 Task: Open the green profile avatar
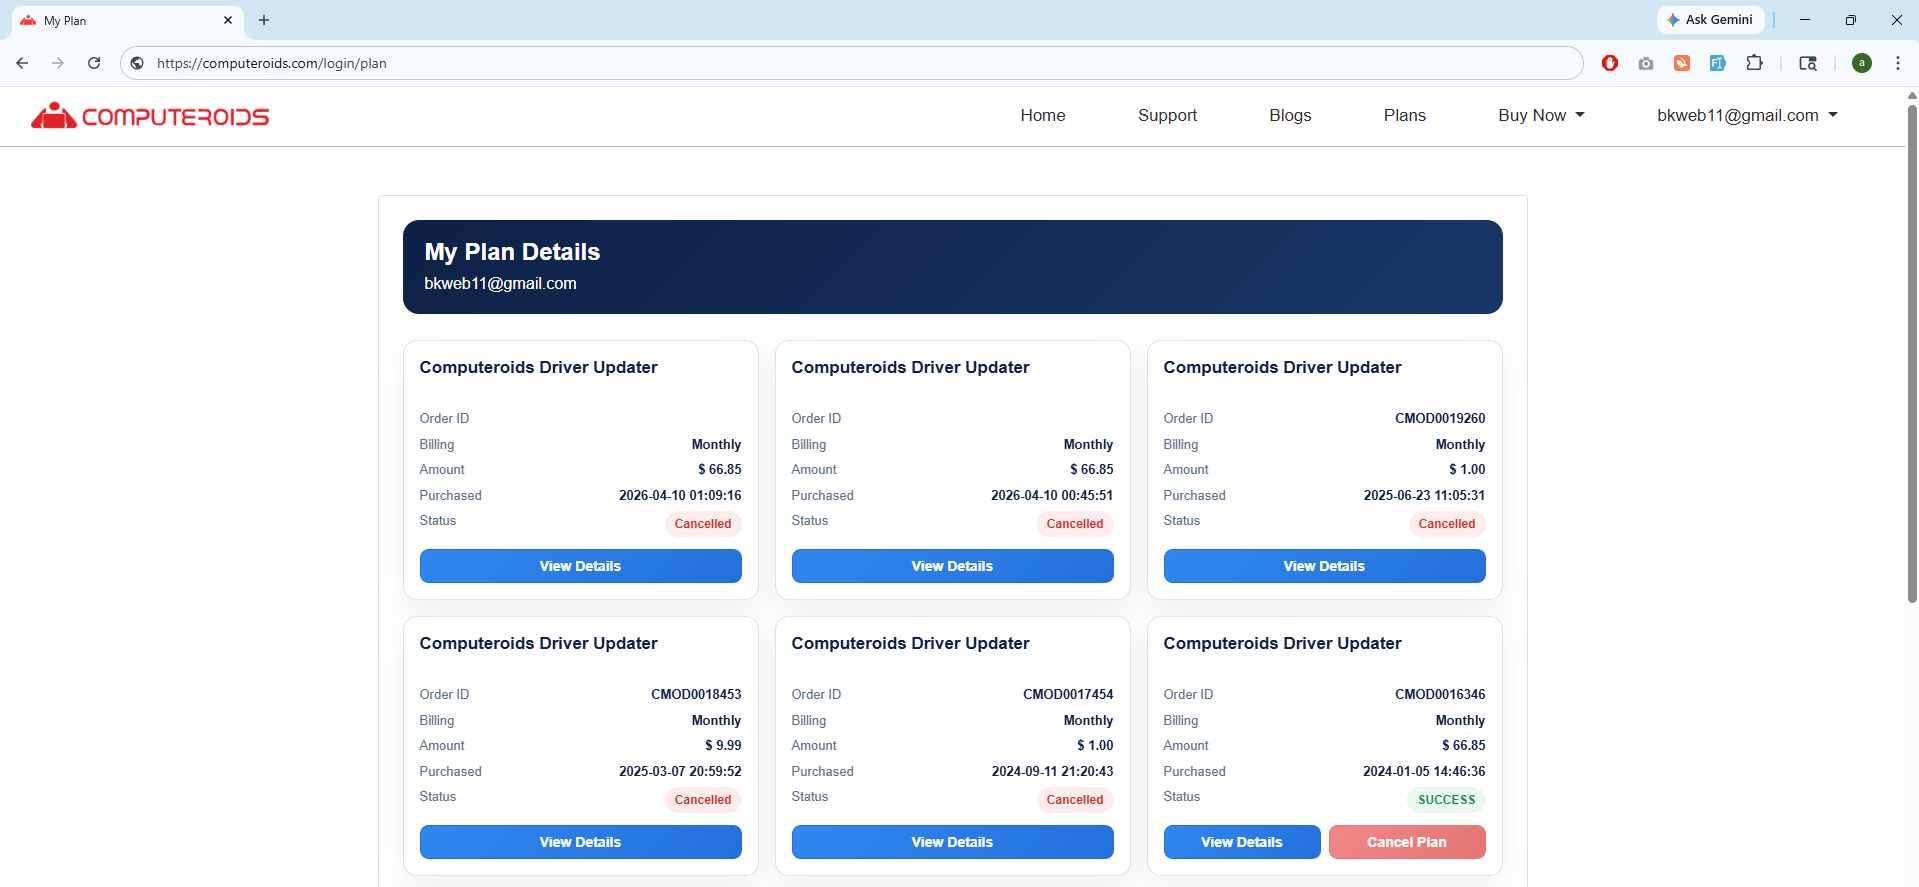(x=1862, y=63)
